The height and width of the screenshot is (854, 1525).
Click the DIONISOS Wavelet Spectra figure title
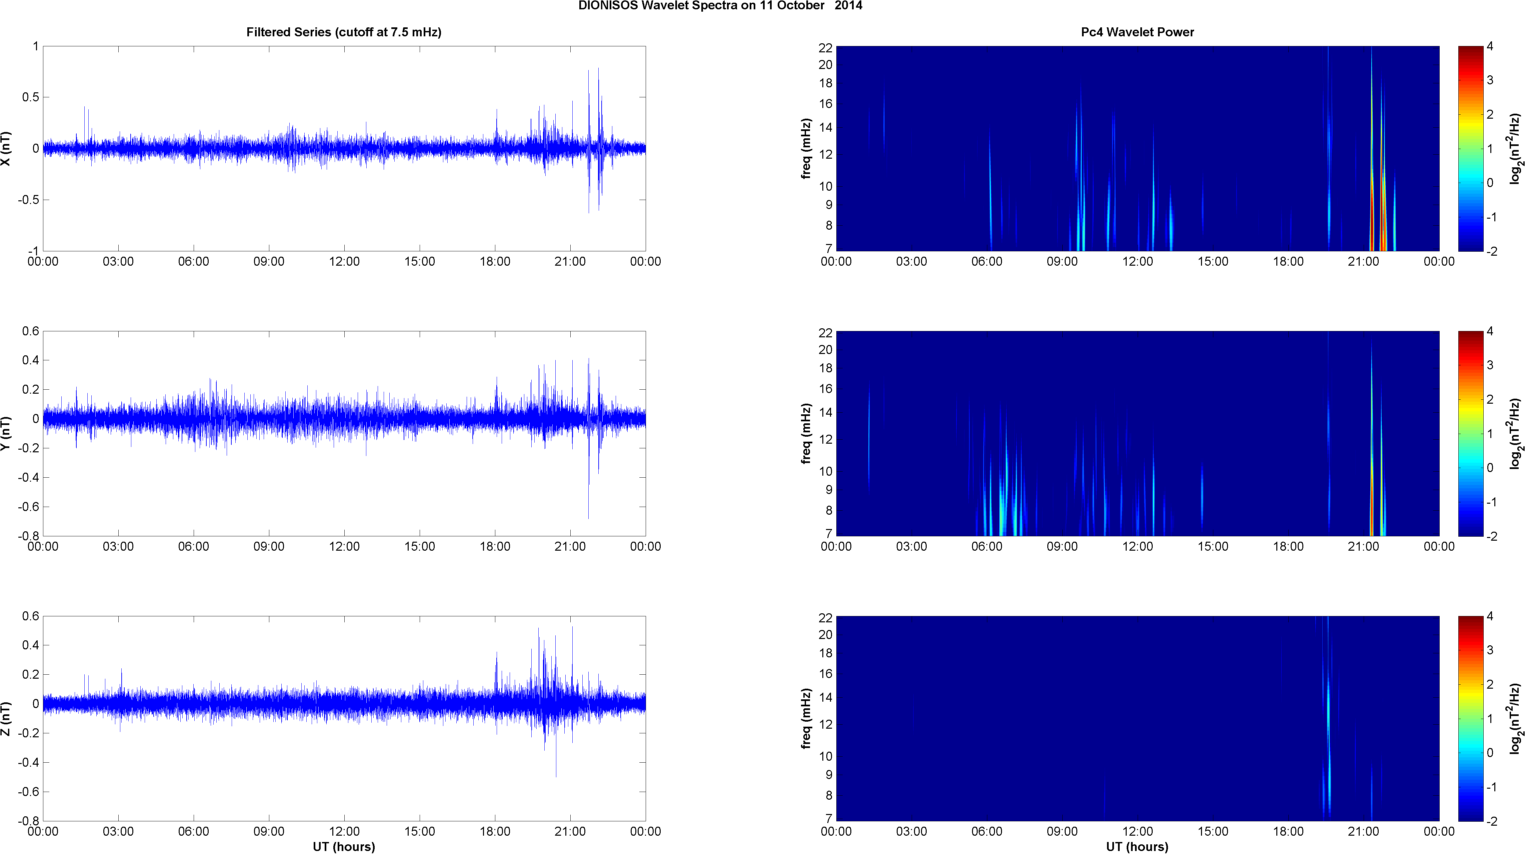click(x=720, y=6)
